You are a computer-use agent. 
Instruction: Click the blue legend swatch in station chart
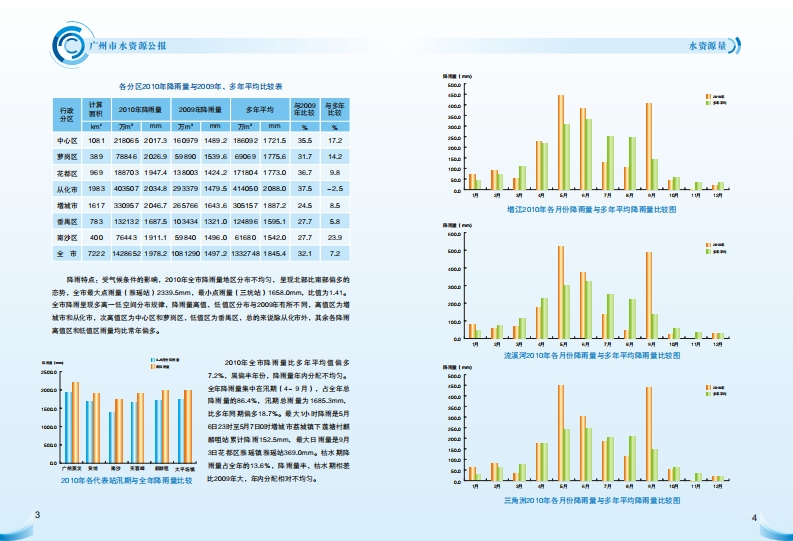pyautogui.click(x=152, y=358)
